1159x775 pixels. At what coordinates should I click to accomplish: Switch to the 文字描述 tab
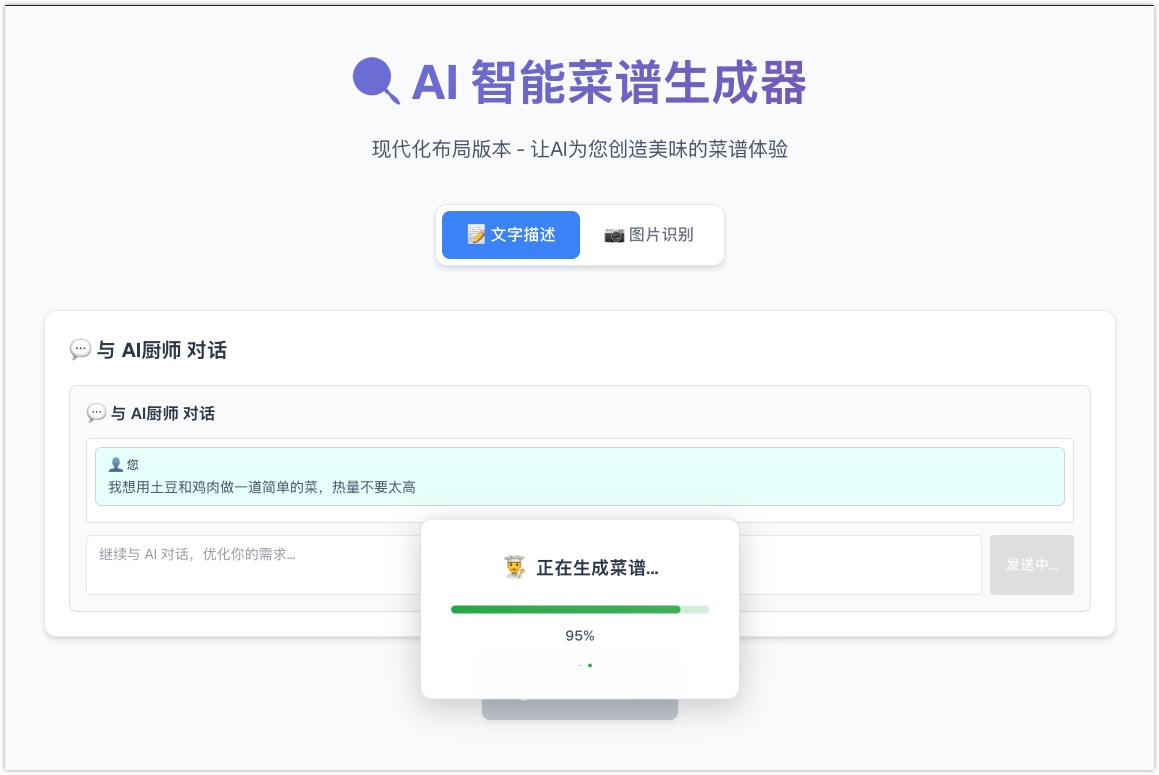click(511, 235)
